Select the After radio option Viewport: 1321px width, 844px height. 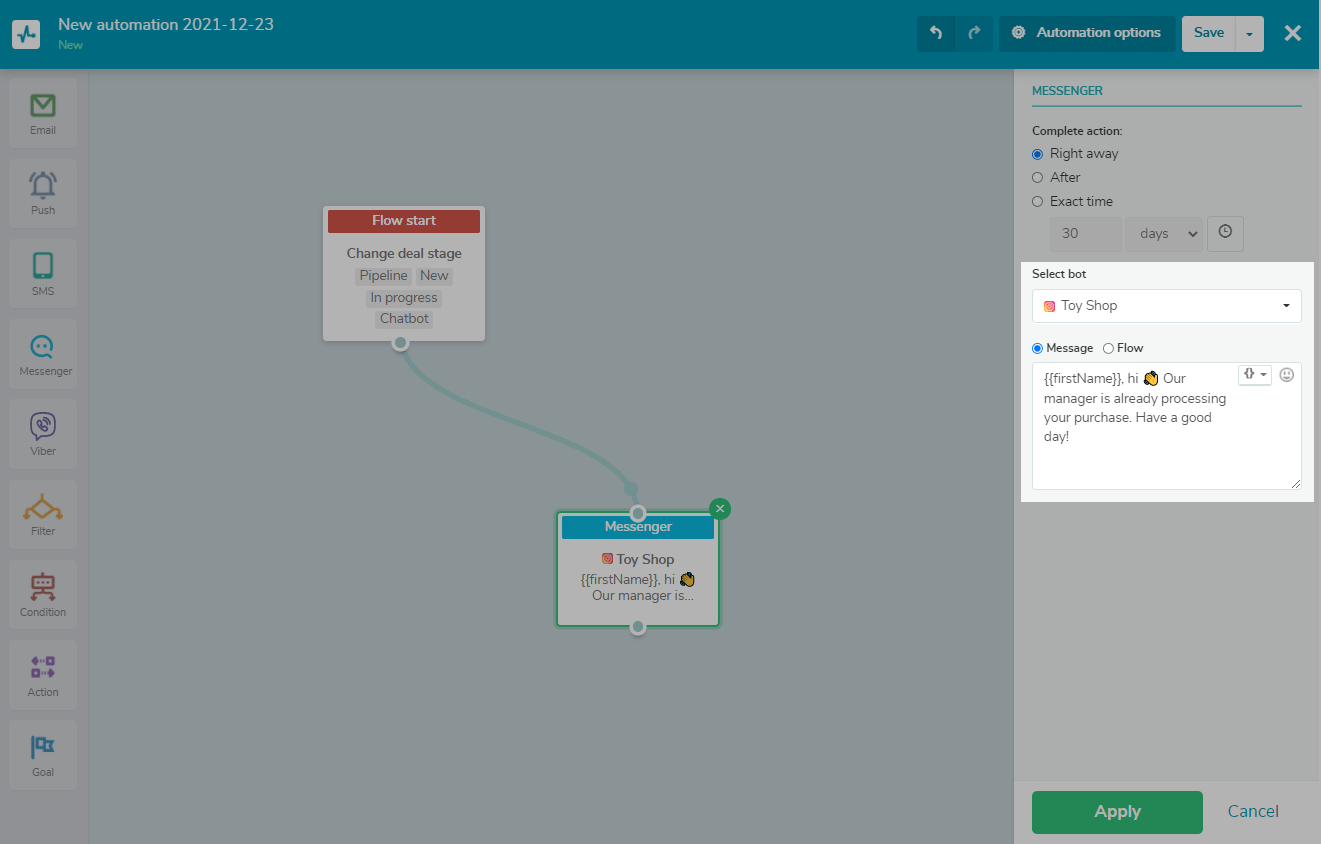tap(1037, 177)
